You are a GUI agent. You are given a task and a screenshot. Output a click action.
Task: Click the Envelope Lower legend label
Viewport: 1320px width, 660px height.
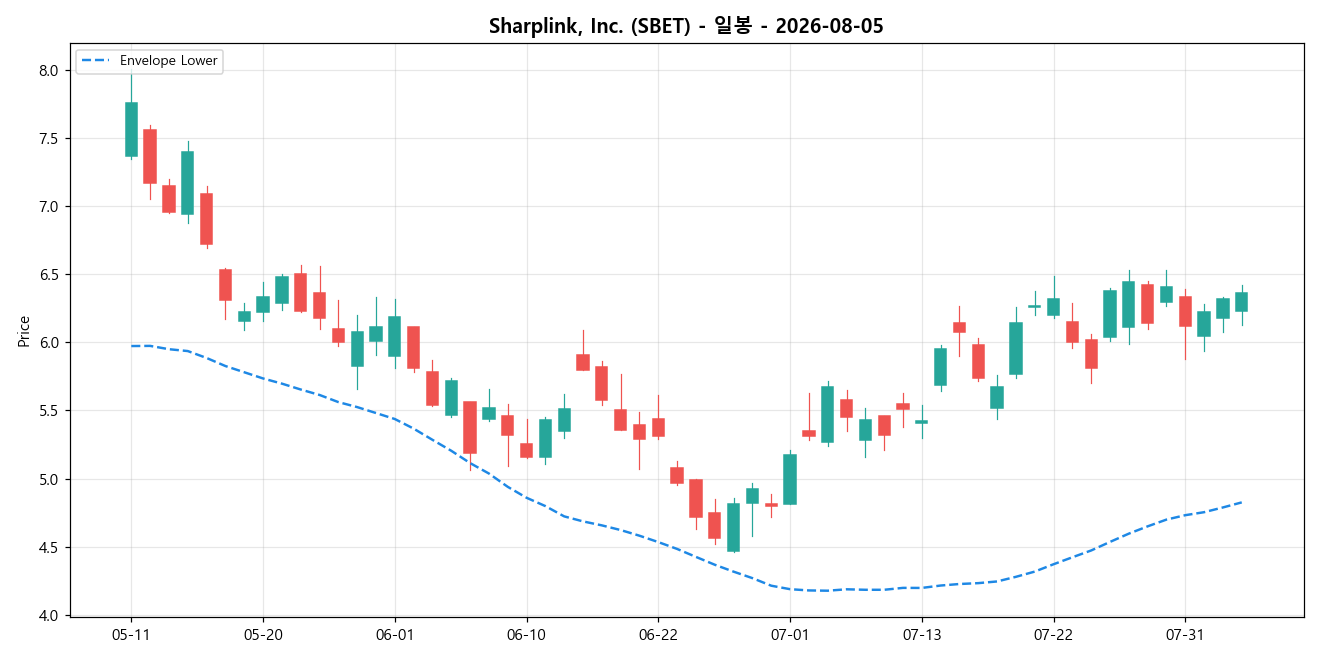(168, 61)
